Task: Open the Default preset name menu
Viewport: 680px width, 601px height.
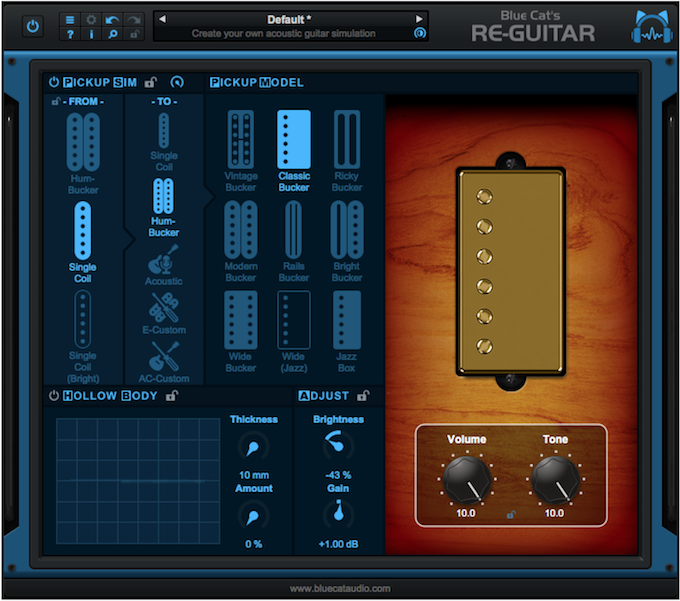Action: 289,20
